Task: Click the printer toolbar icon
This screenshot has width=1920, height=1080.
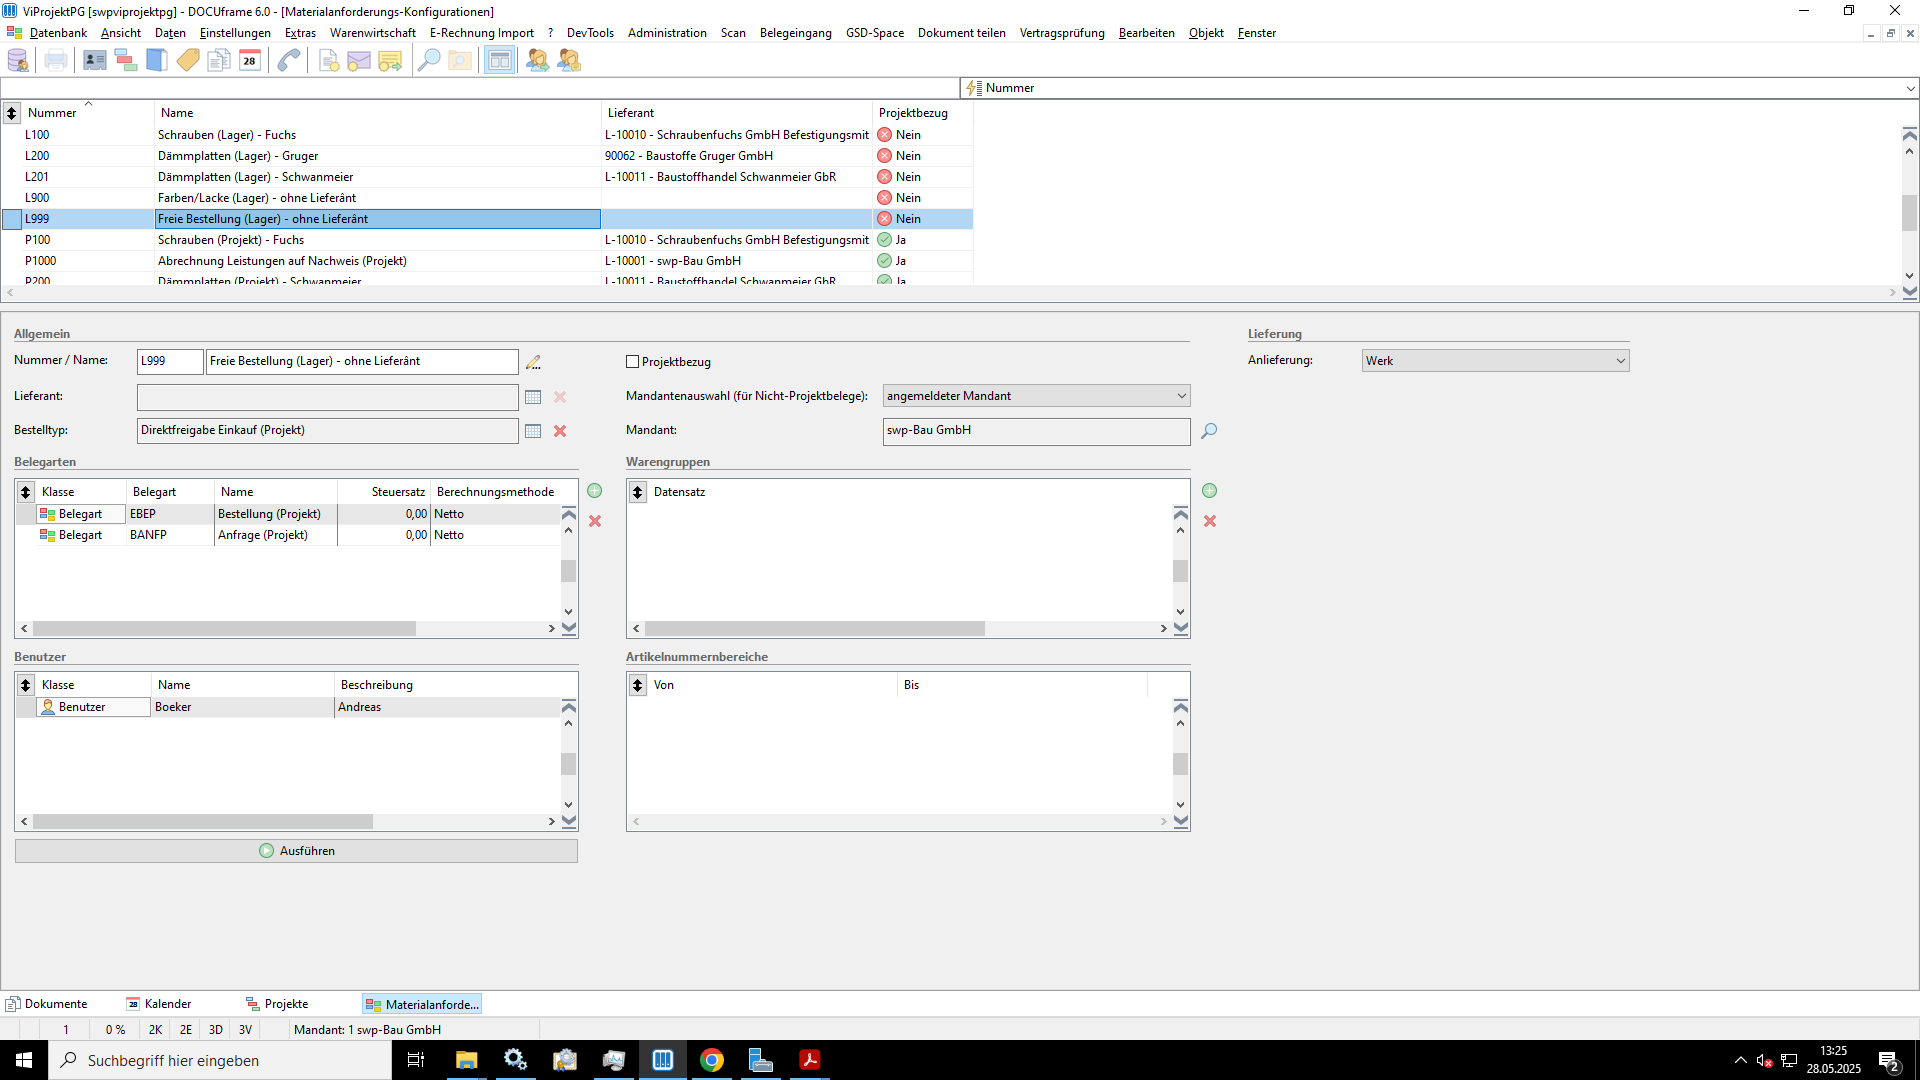Action: [56, 61]
